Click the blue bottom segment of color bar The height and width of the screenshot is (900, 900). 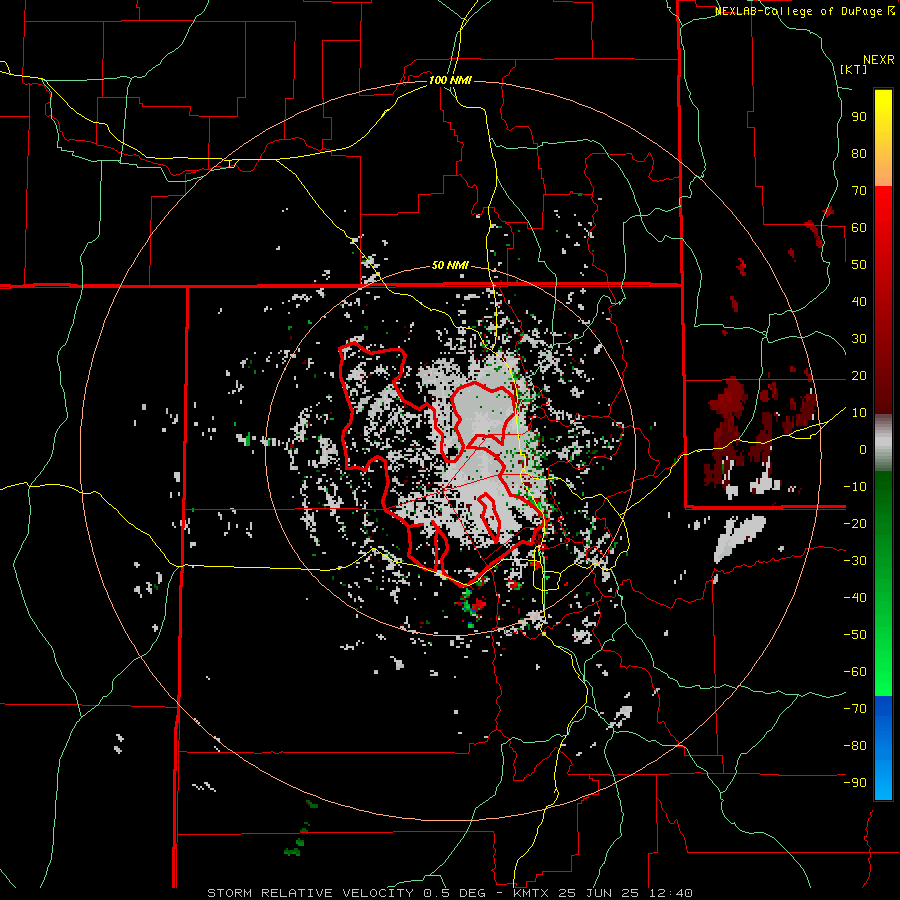tap(883, 748)
